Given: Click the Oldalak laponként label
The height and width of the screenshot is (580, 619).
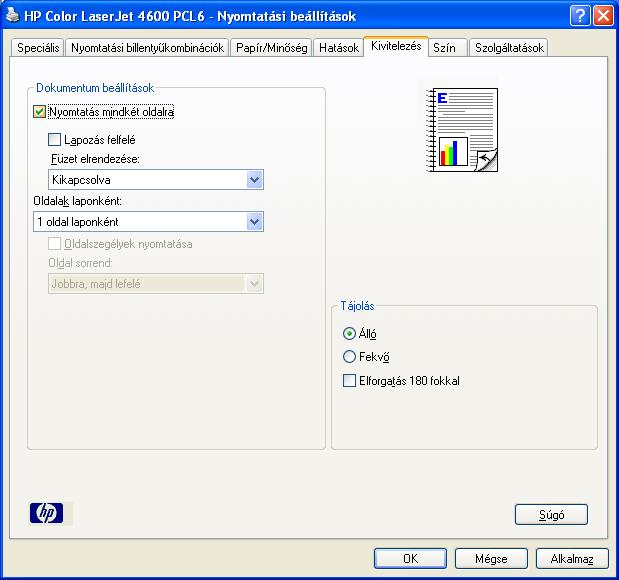Looking at the screenshot, I should tap(78, 201).
